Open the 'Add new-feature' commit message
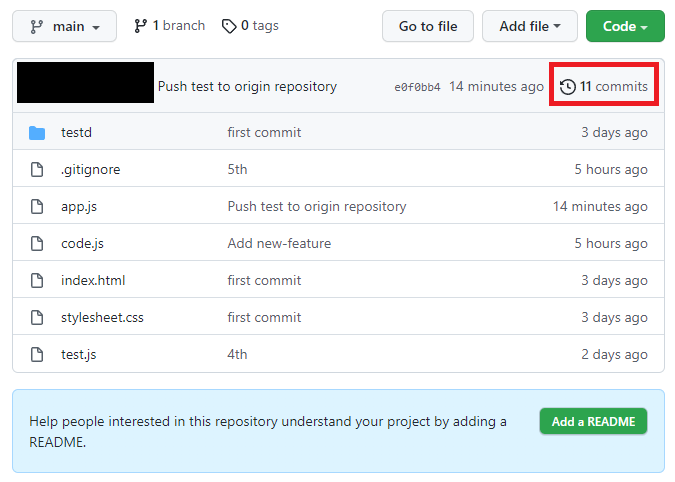 point(279,244)
